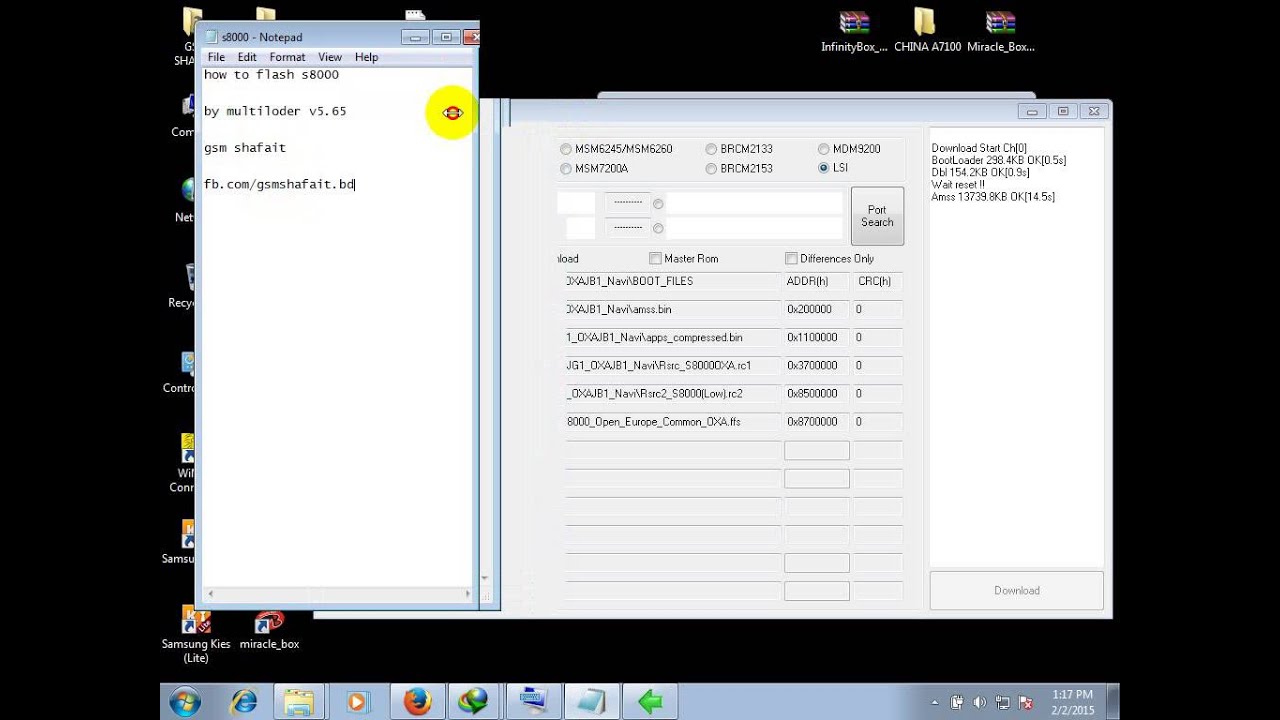Click the Notepad title bar icon
The width and height of the screenshot is (1280, 720).
pyautogui.click(x=211, y=37)
